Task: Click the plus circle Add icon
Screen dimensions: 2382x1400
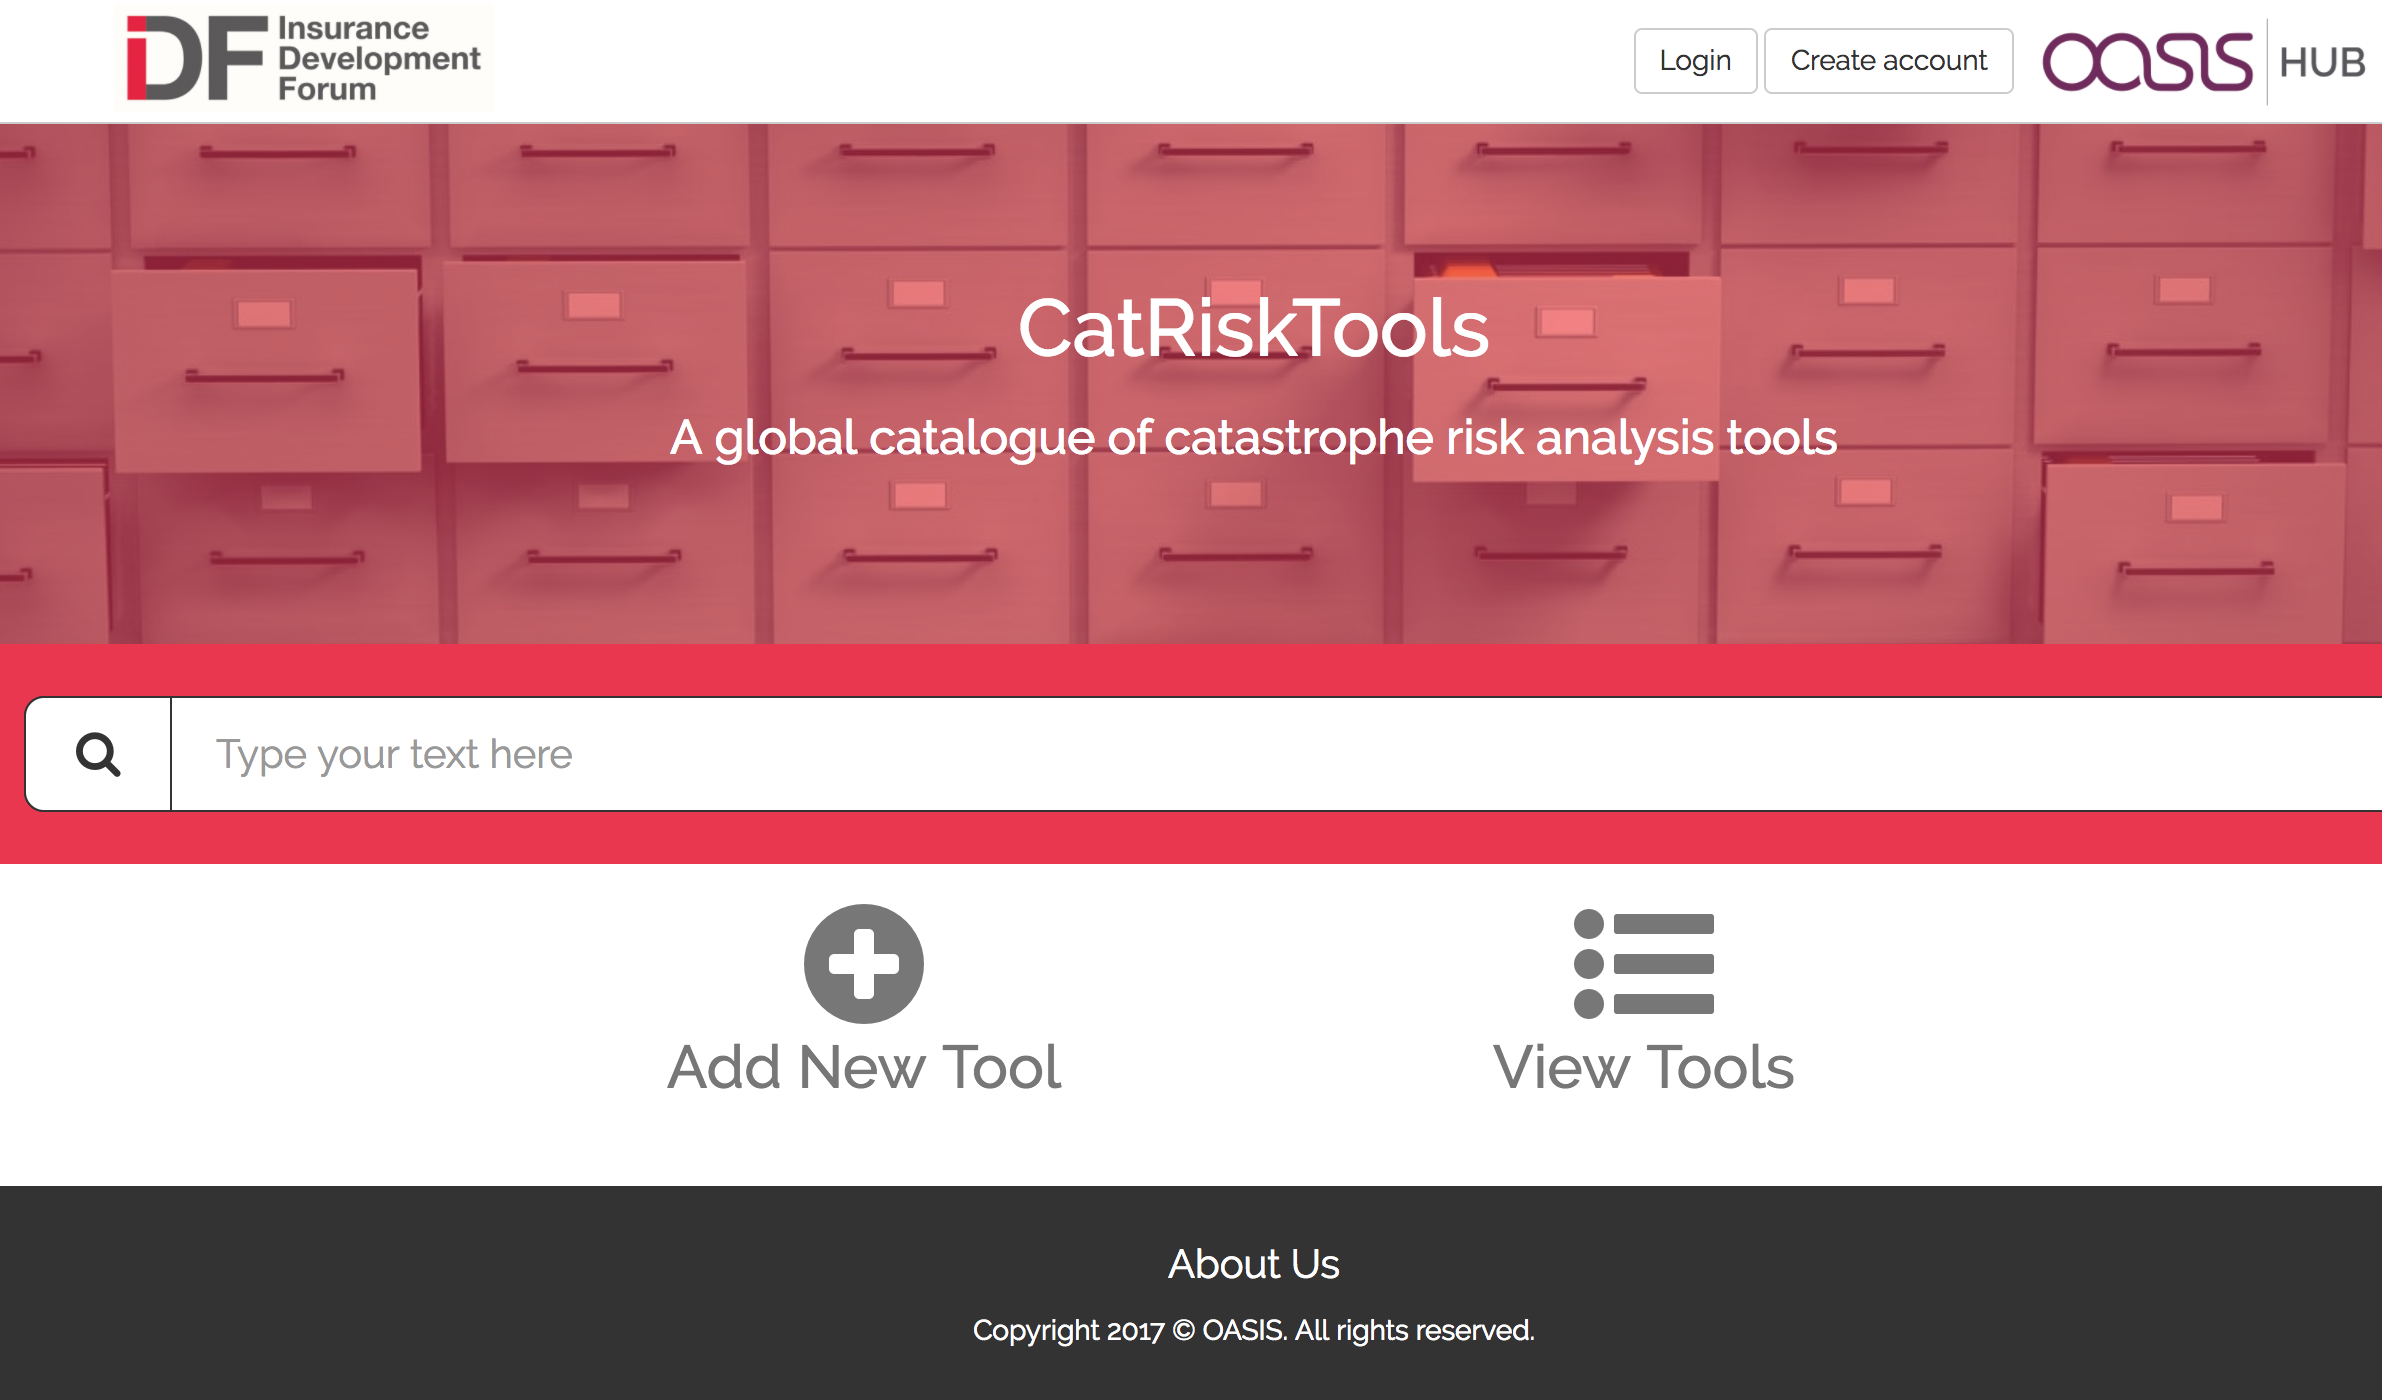Action: [864, 963]
